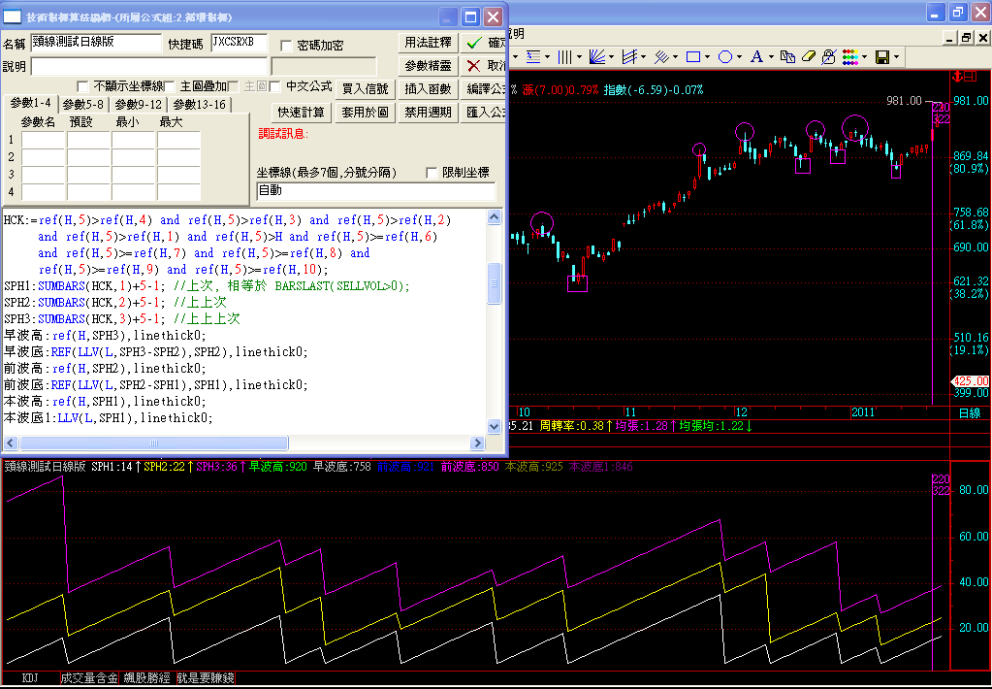Select the indented-lines drawing tool in chart toolbar

pos(533,57)
